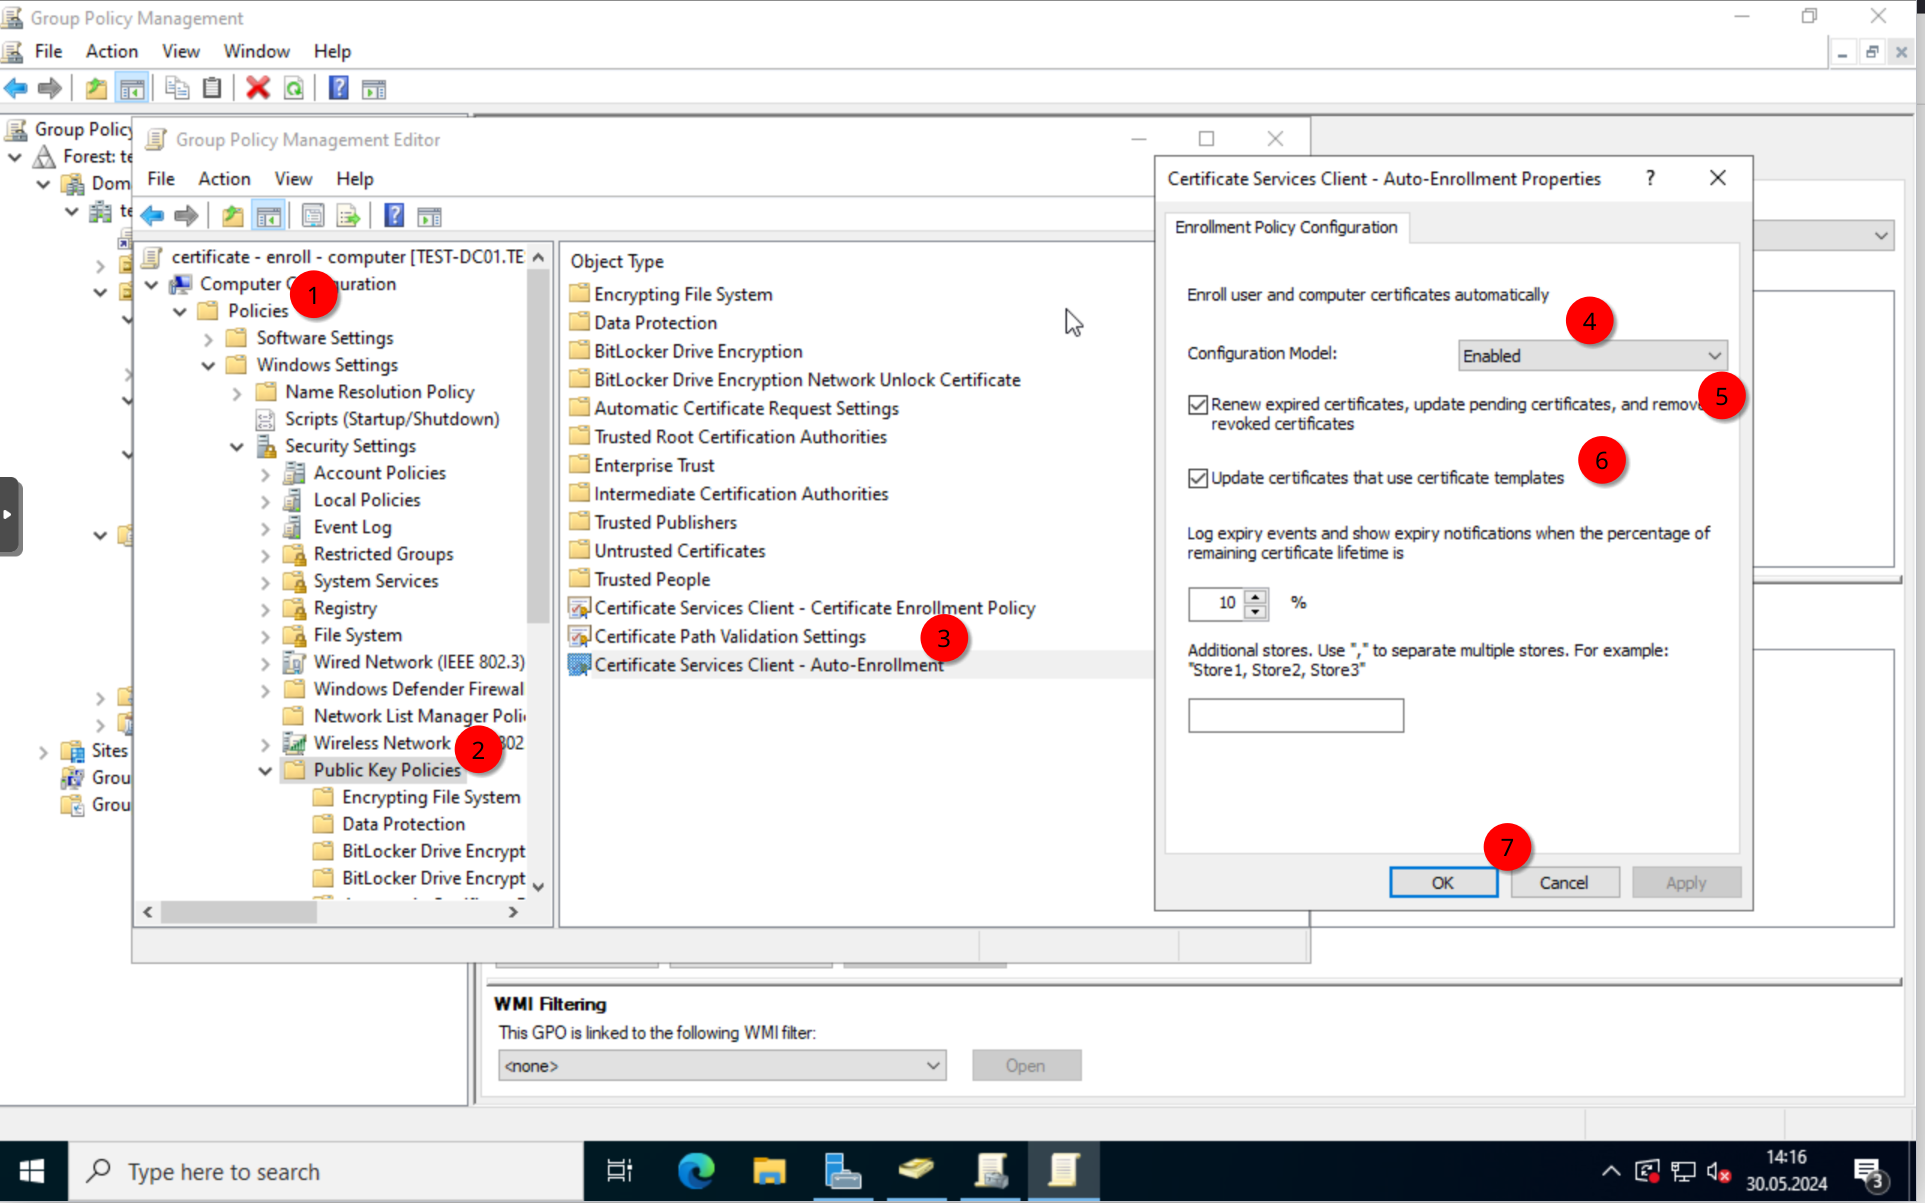This screenshot has height=1203, width=1925.
Task: Open Encrypting File System folder in object list
Action: point(683,294)
